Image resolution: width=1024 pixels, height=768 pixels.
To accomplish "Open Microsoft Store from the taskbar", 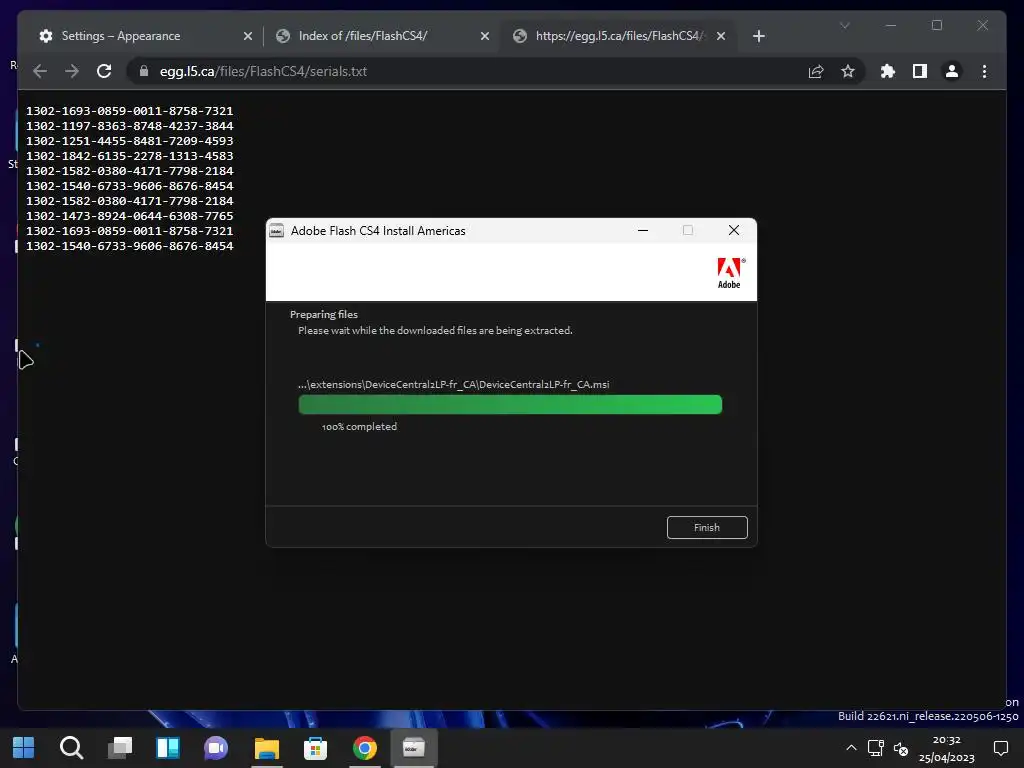I will coord(315,747).
